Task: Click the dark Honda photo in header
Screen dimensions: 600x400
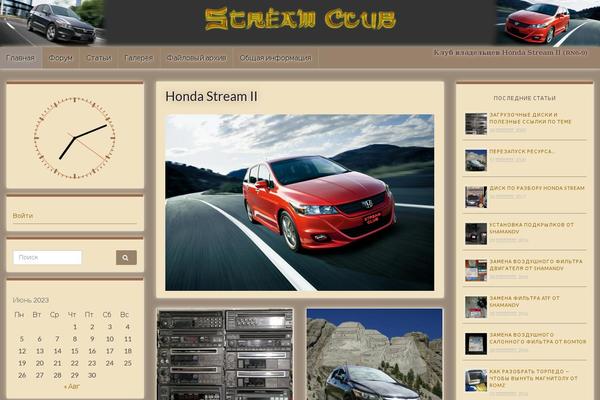Action: pos(52,23)
